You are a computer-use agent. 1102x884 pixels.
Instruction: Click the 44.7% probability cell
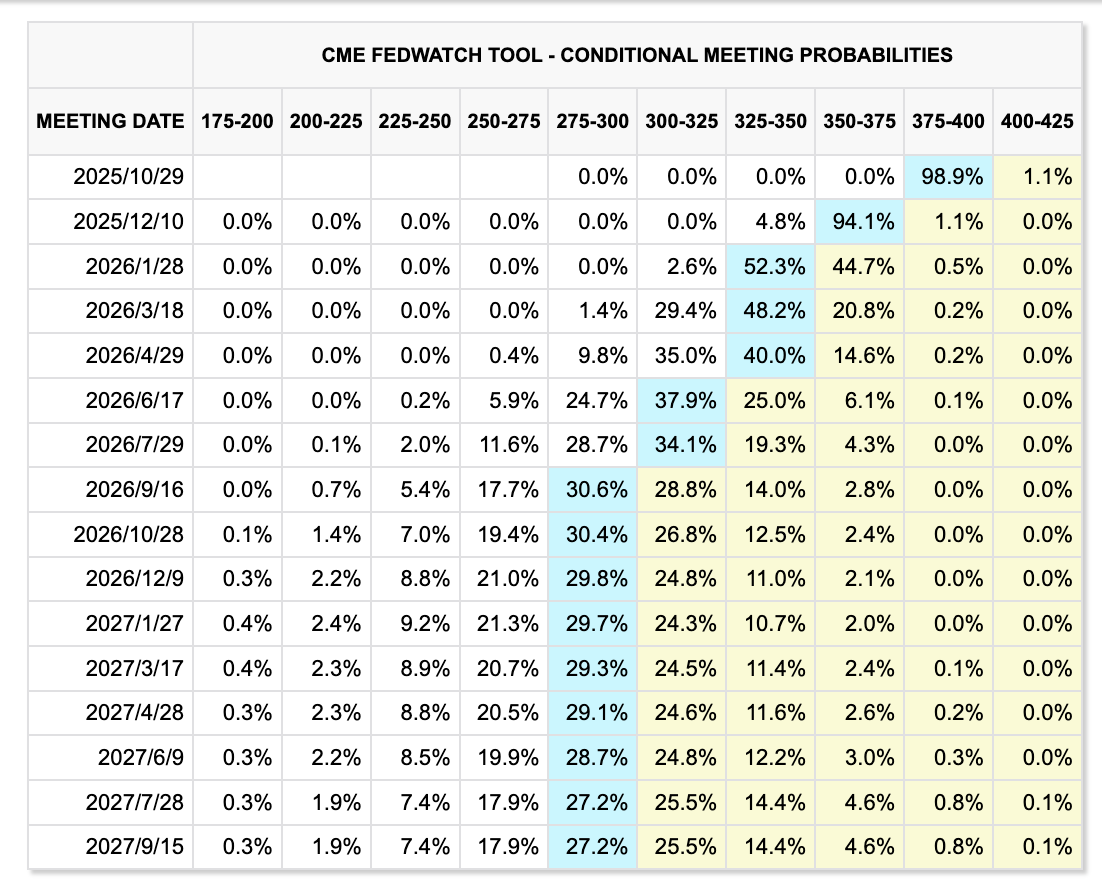coord(859,266)
